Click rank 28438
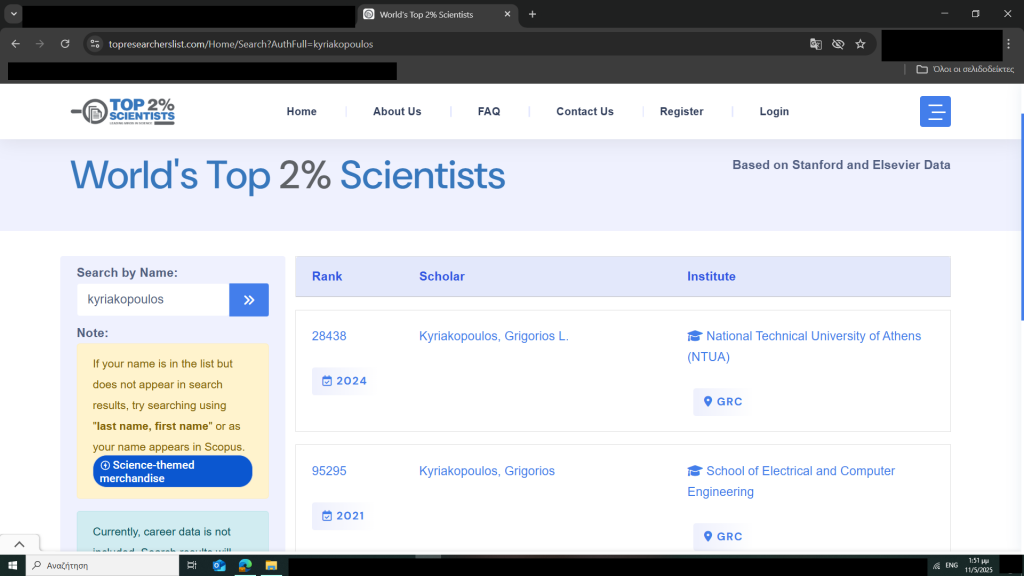This screenshot has height=576, width=1024. pos(329,336)
